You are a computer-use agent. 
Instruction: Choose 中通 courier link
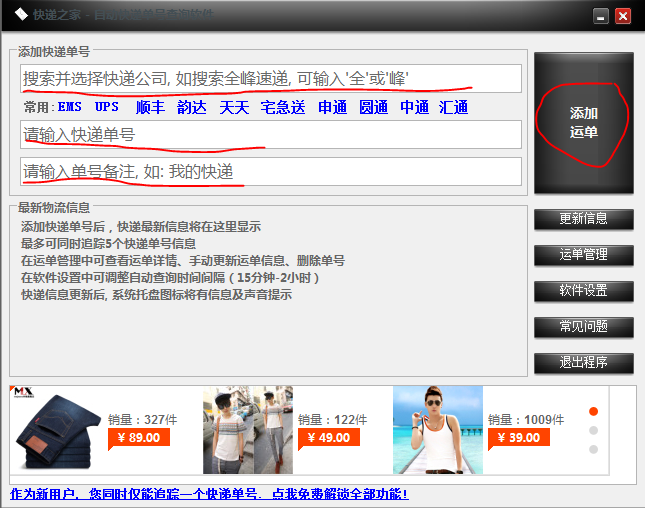415,107
